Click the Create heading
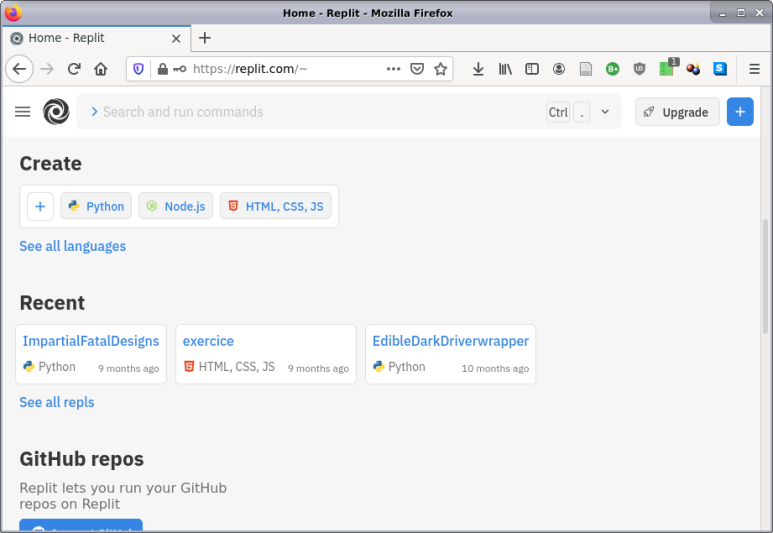 coord(51,163)
